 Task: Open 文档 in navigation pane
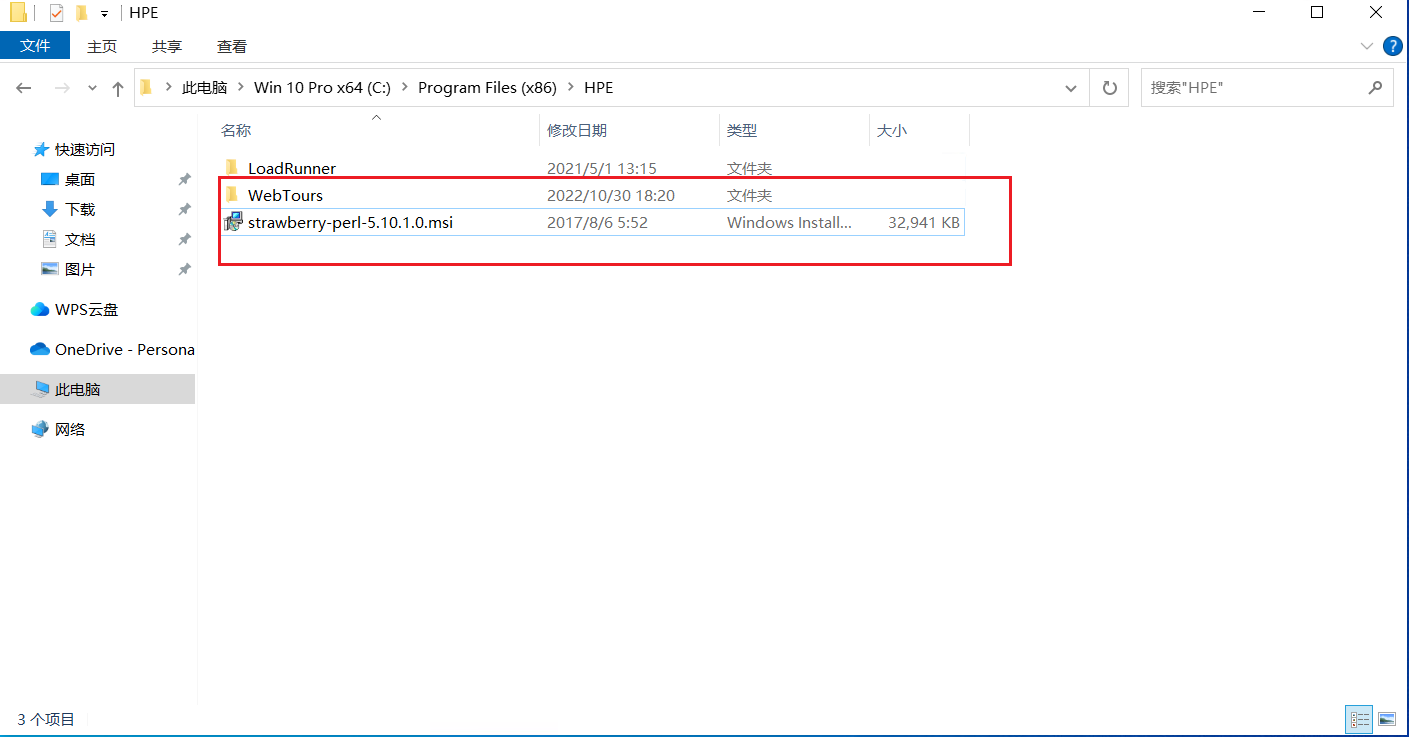coord(80,239)
